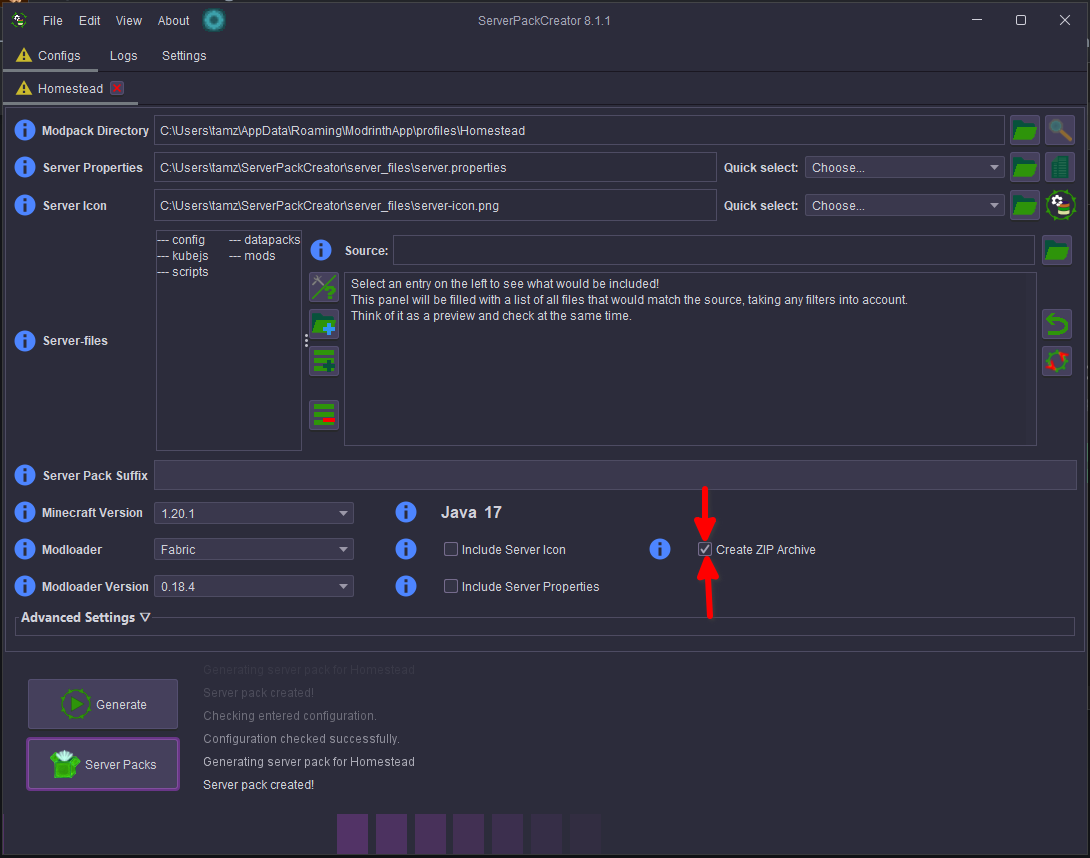Screen dimensions: 1090x858
Task: Browse folder for Server Properties file
Action: coord(1025,168)
